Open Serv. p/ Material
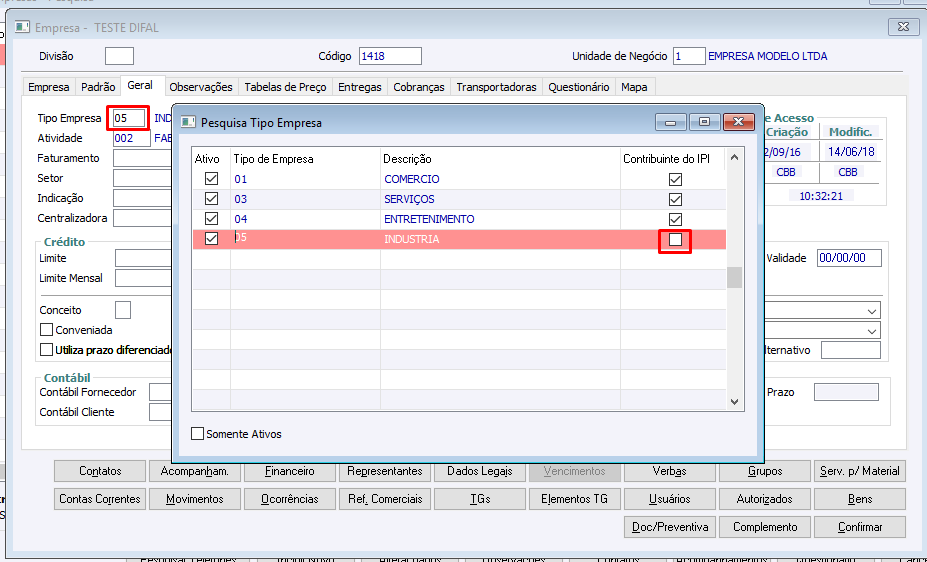 pyautogui.click(x=860, y=471)
